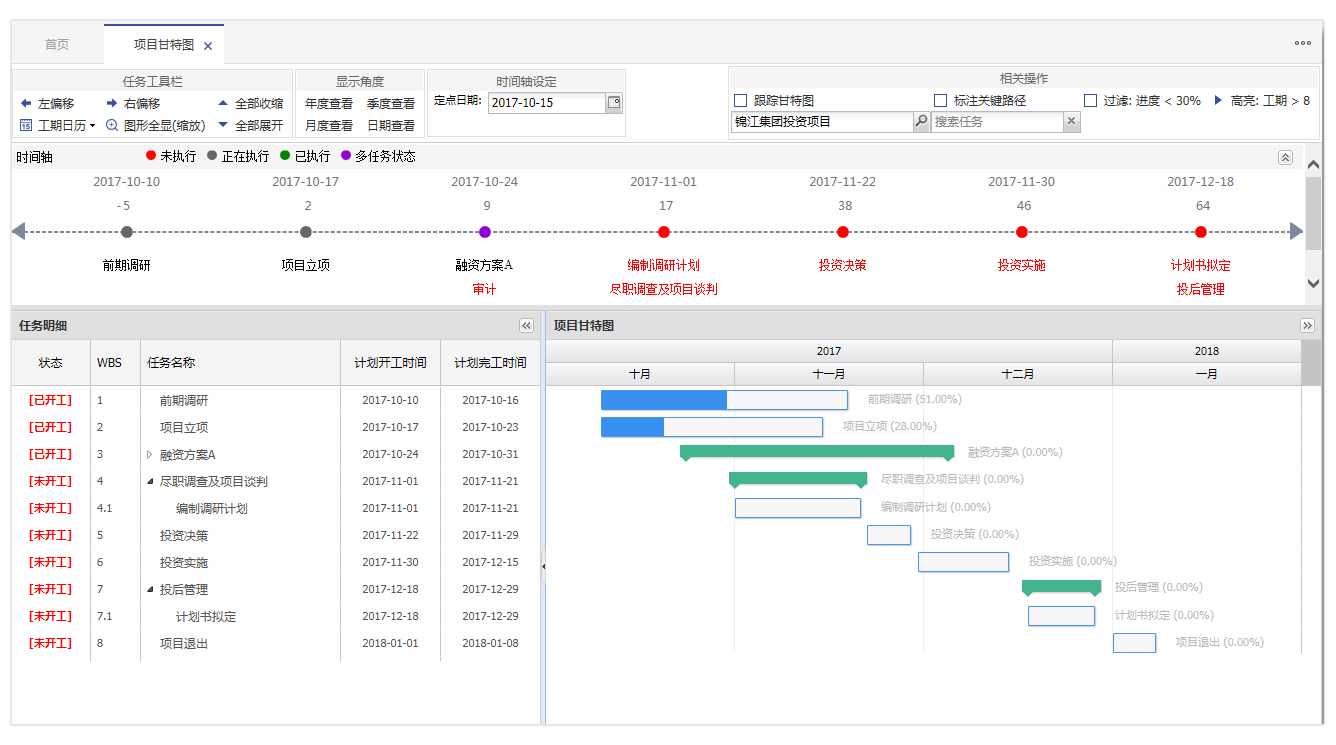Click the right offset (右偏移) arrow icon
1336x745 pixels.
pyautogui.click(x=112, y=103)
